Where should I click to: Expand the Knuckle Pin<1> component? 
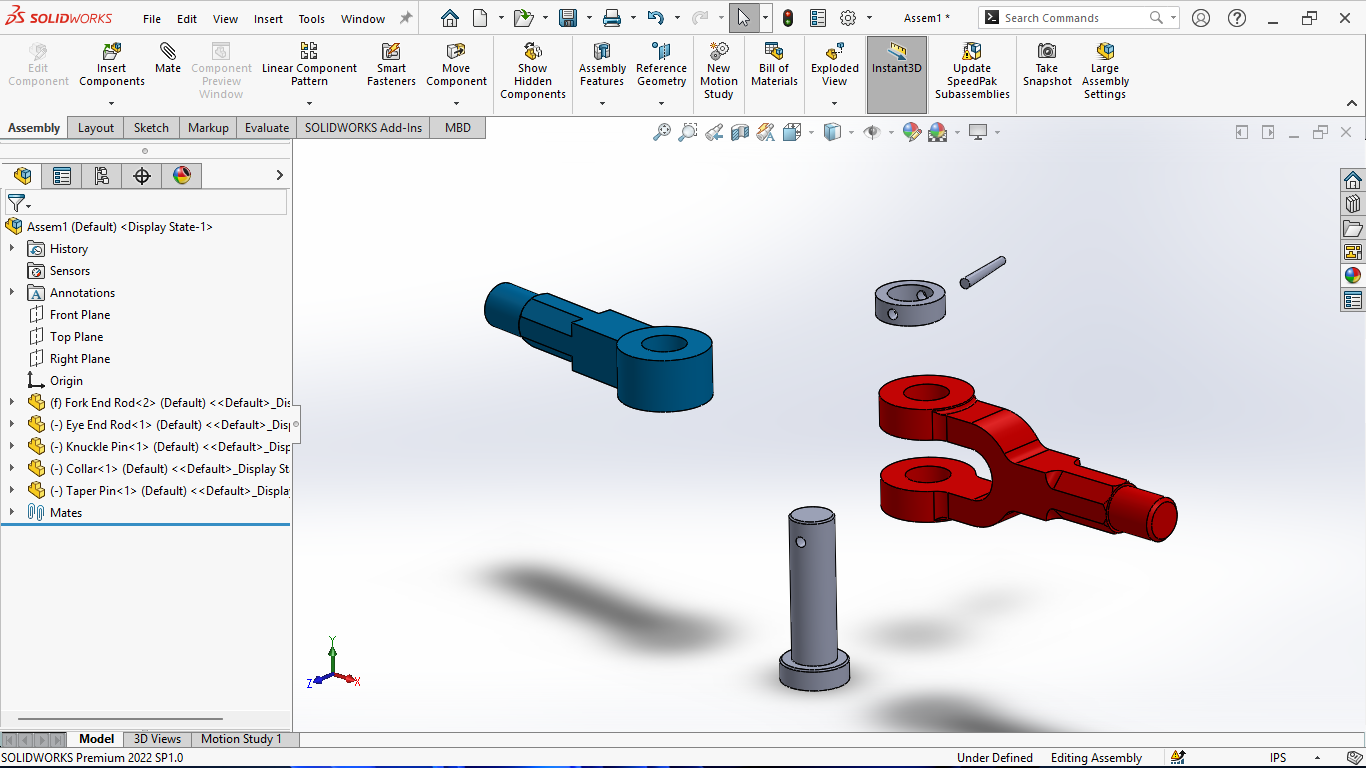11,446
